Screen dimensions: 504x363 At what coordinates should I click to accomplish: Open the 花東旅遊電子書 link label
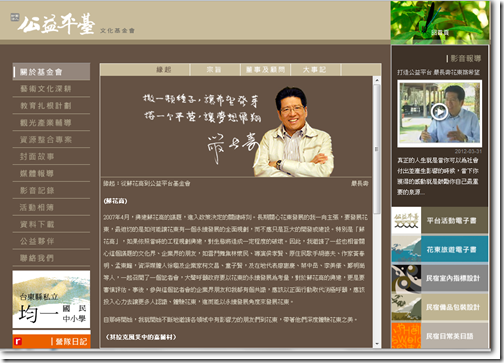tap(451, 249)
